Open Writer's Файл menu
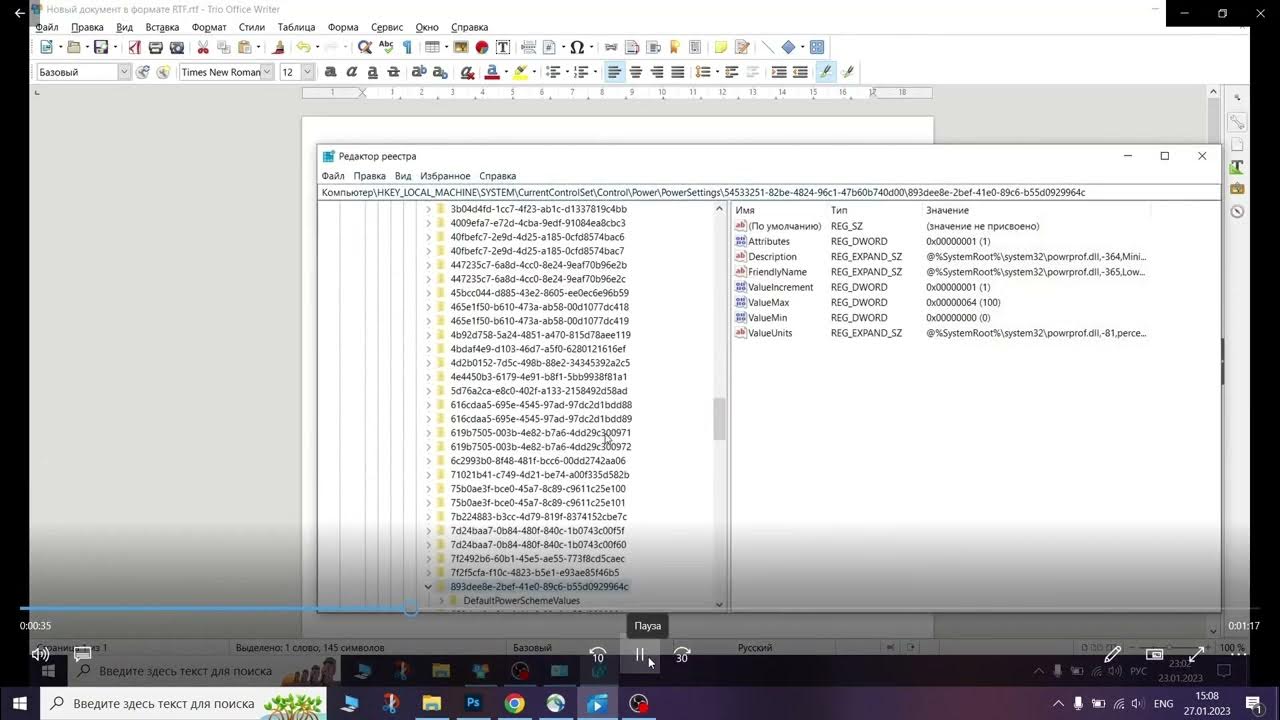The image size is (1280, 720). (47, 27)
